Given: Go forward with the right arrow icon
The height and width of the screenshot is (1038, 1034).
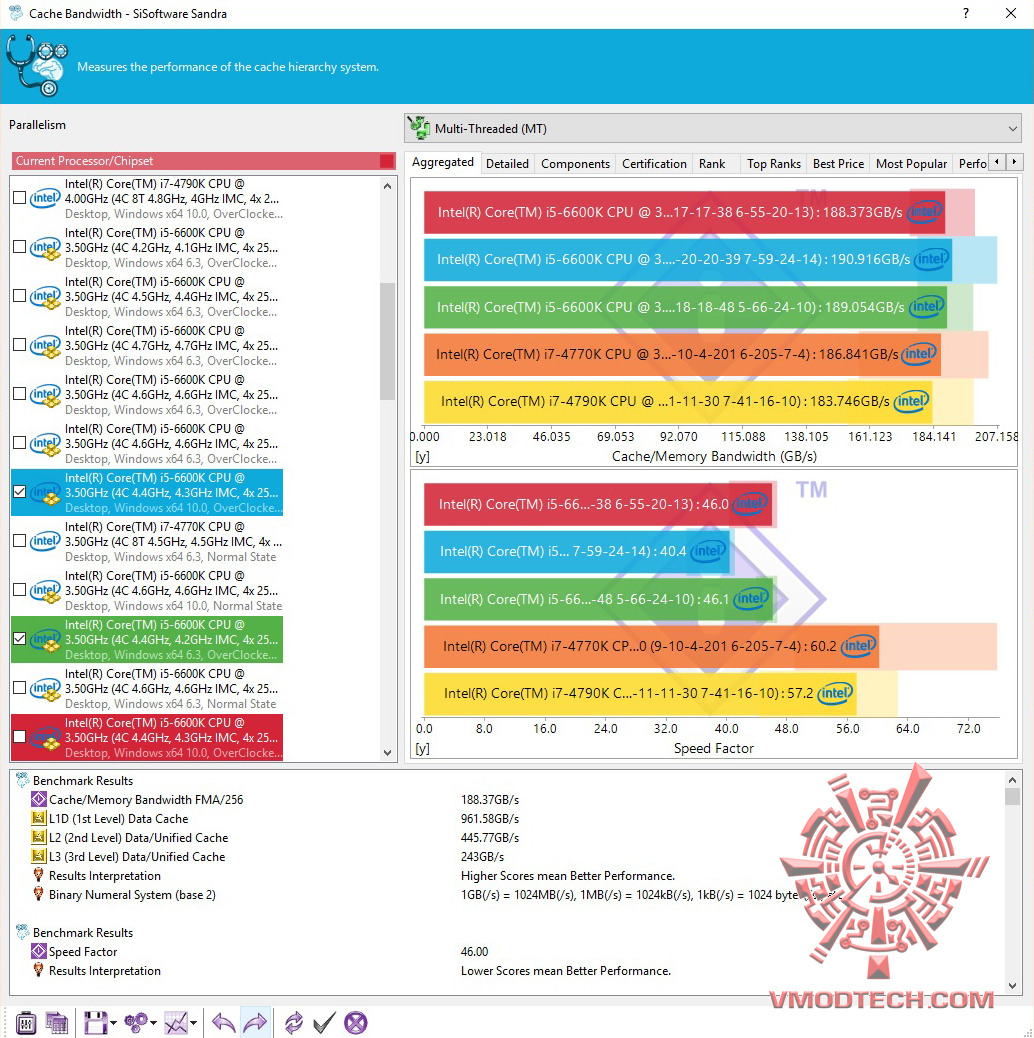Looking at the screenshot, I should coord(255,1023).
